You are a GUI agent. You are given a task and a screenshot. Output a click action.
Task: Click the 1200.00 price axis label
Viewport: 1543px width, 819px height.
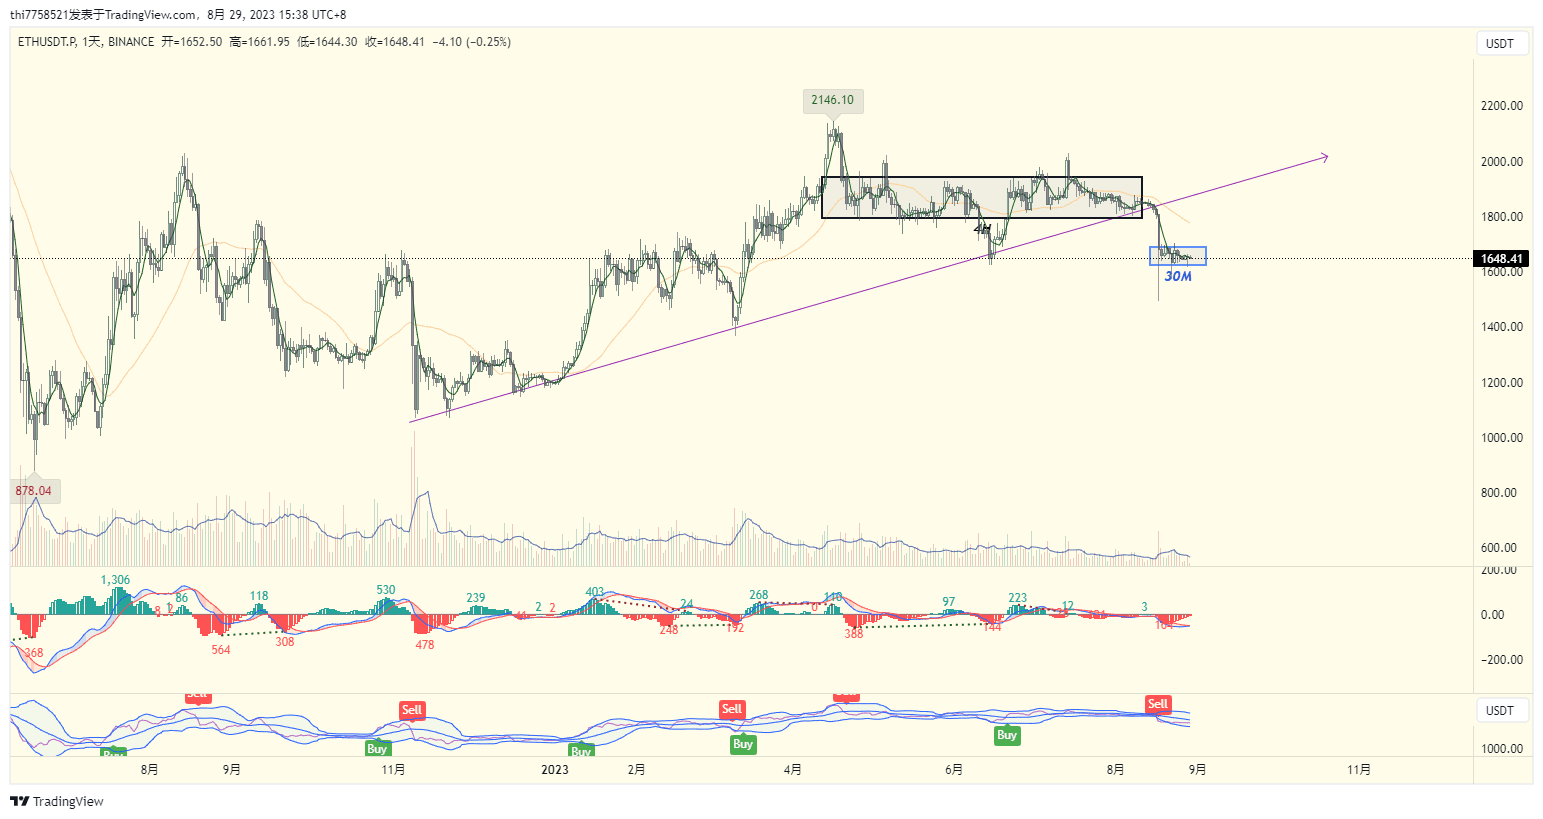tap(1502, 383)
